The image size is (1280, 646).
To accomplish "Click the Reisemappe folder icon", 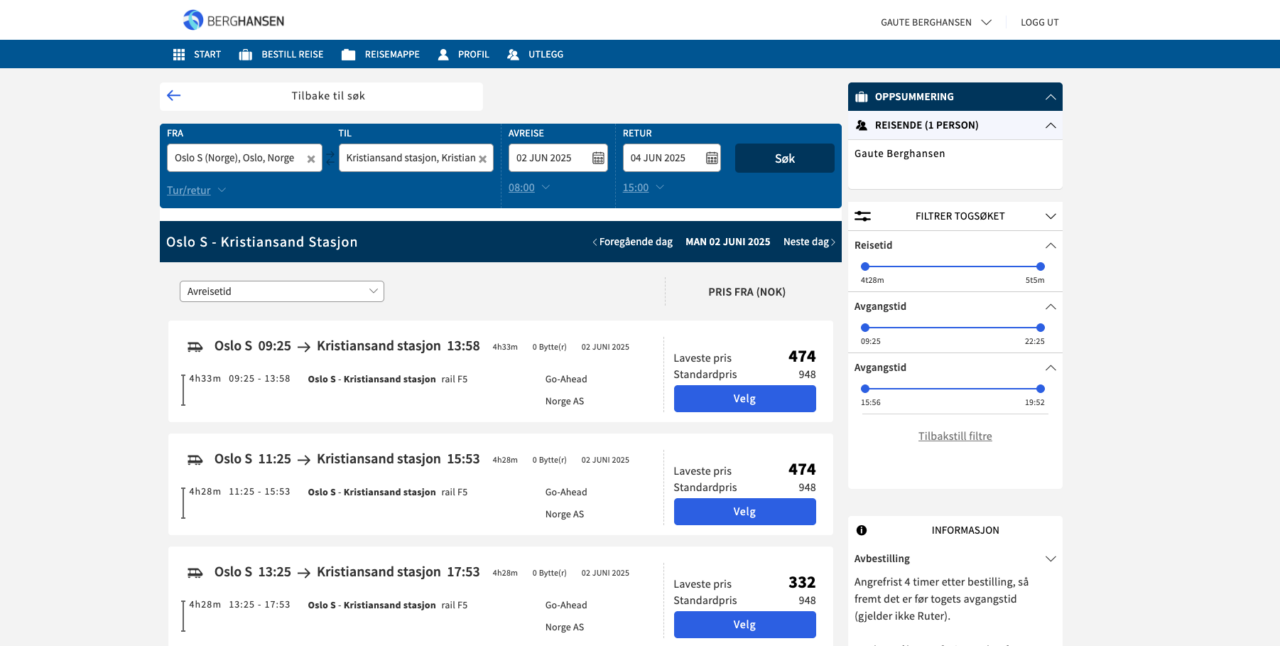I will point(348,54).
